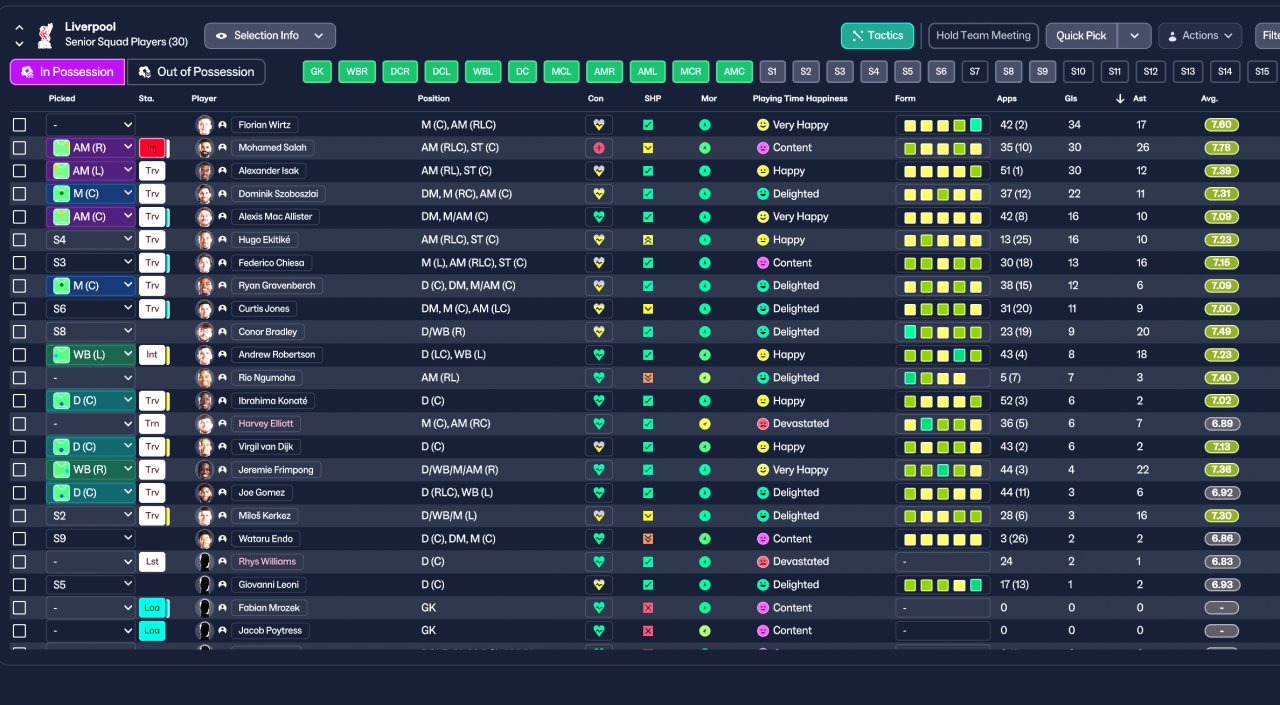Click Fabian Mrozek's Loa status badge
The width and height of the screenshot is (1280, 705).
pyautogui.click(x=152, y=608)
